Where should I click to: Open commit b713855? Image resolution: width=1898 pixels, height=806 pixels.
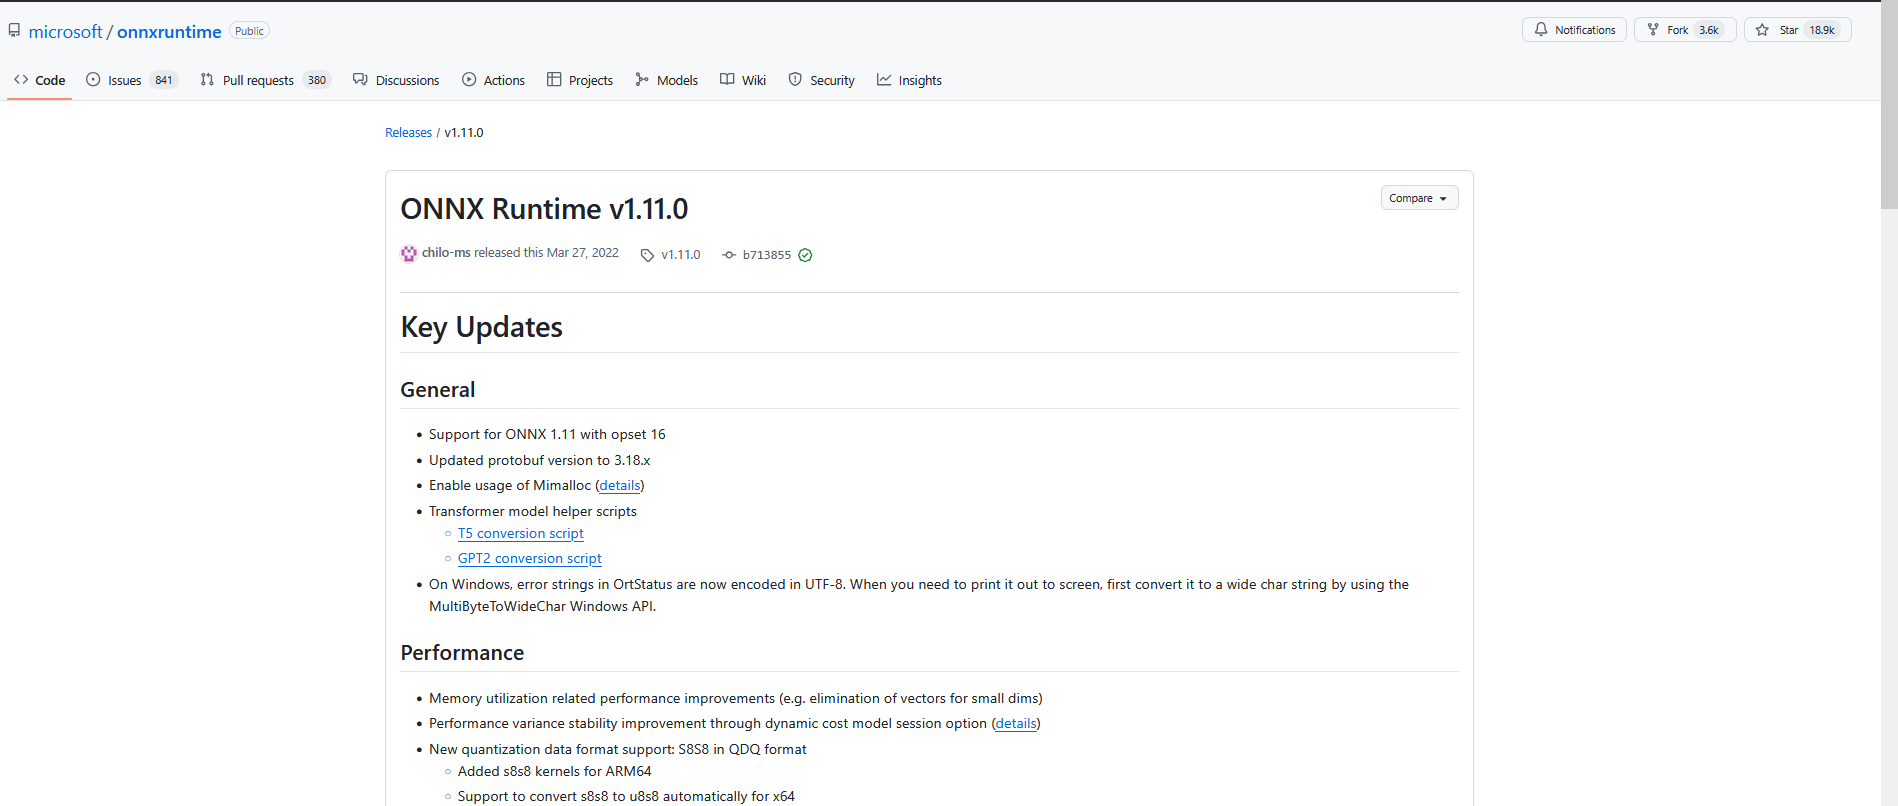tap(767, 255)
